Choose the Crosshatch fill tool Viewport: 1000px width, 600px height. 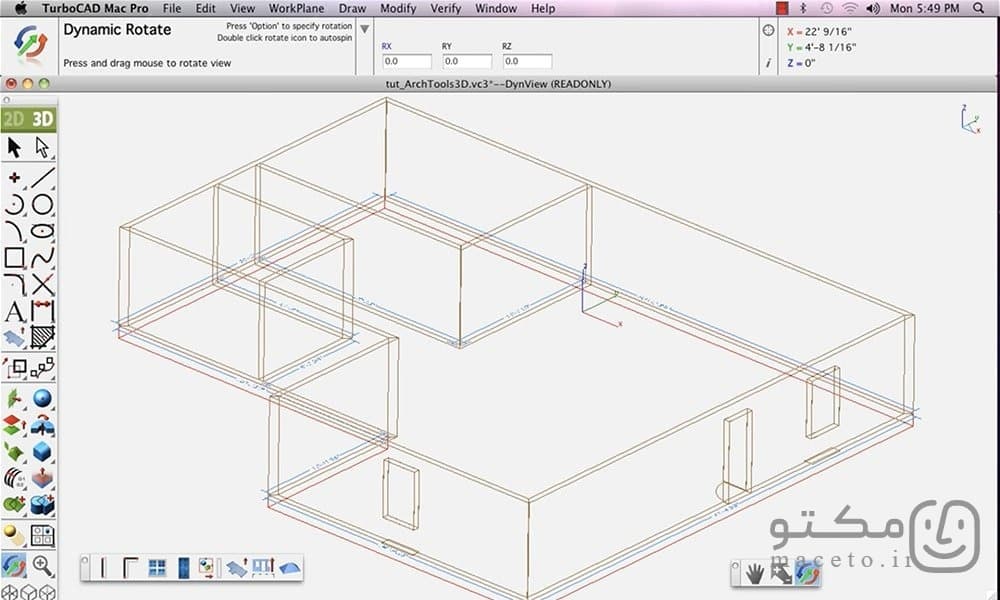(42, 337)
